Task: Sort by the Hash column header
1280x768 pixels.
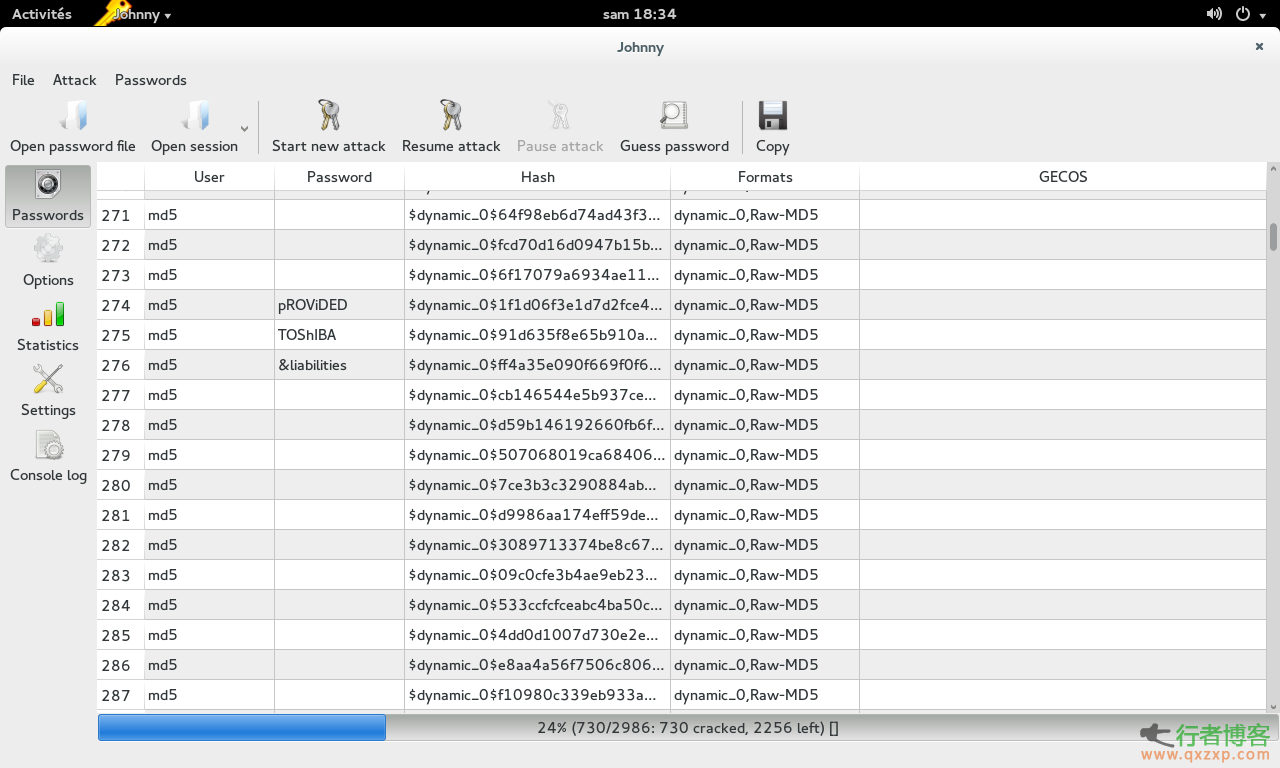Action: tap(537, 177)
